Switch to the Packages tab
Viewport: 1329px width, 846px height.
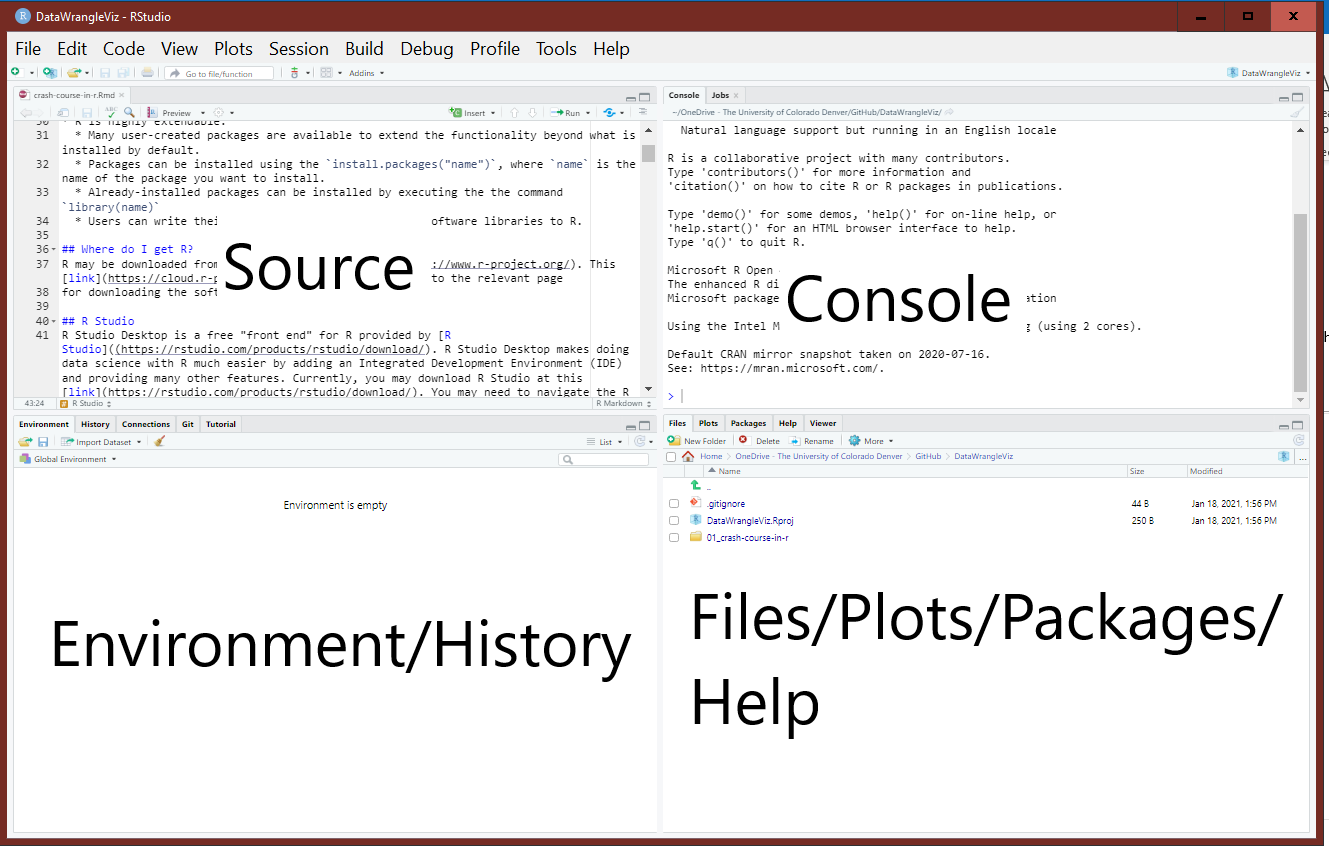[747, 423]
